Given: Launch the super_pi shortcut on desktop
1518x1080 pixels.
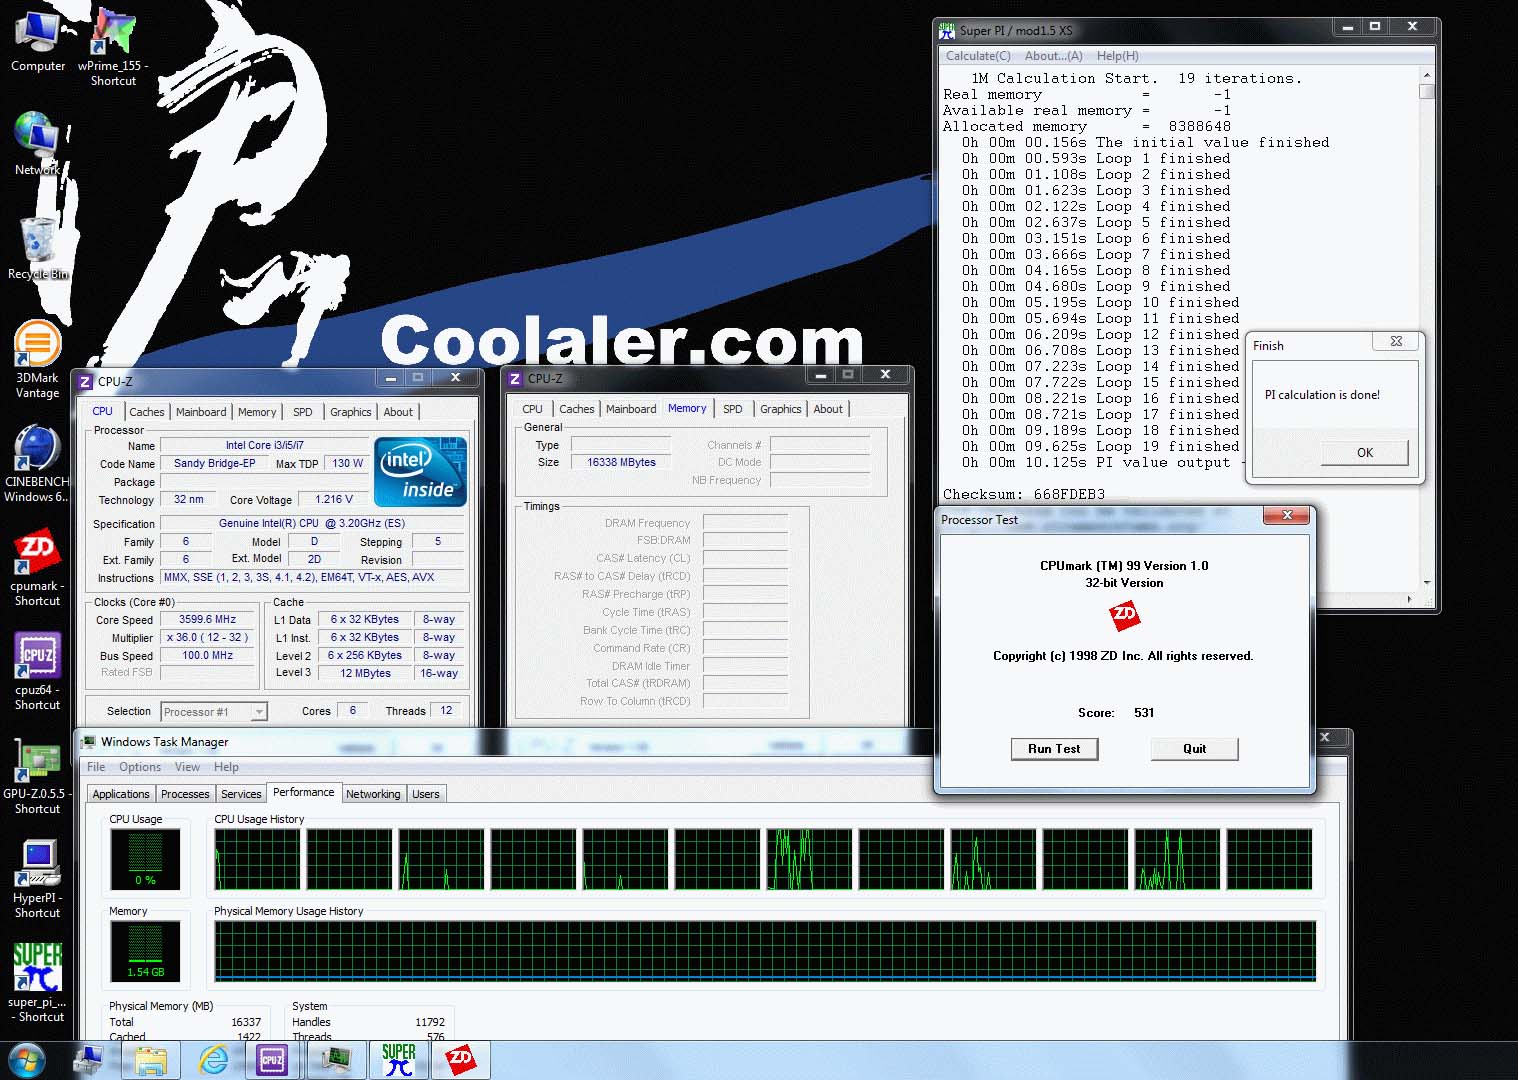Looking at the screenshot, I should coord(37,984).
